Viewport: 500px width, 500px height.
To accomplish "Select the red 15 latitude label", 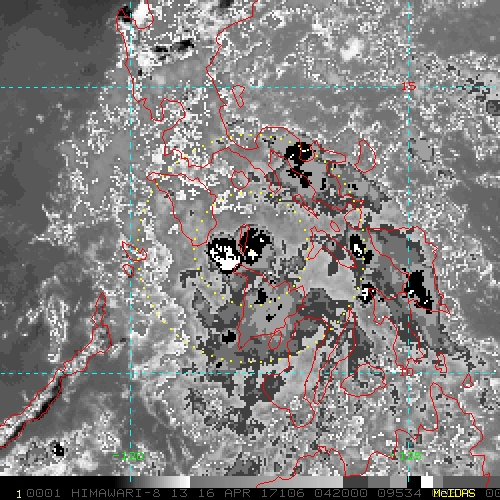I will [408, 86].
